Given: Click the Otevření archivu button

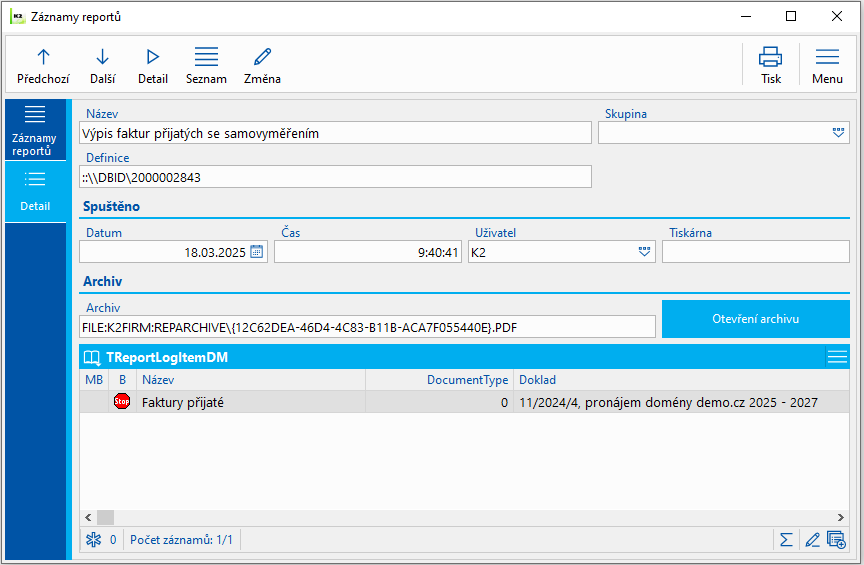Looking at the screenshot, I should [755, 319].
